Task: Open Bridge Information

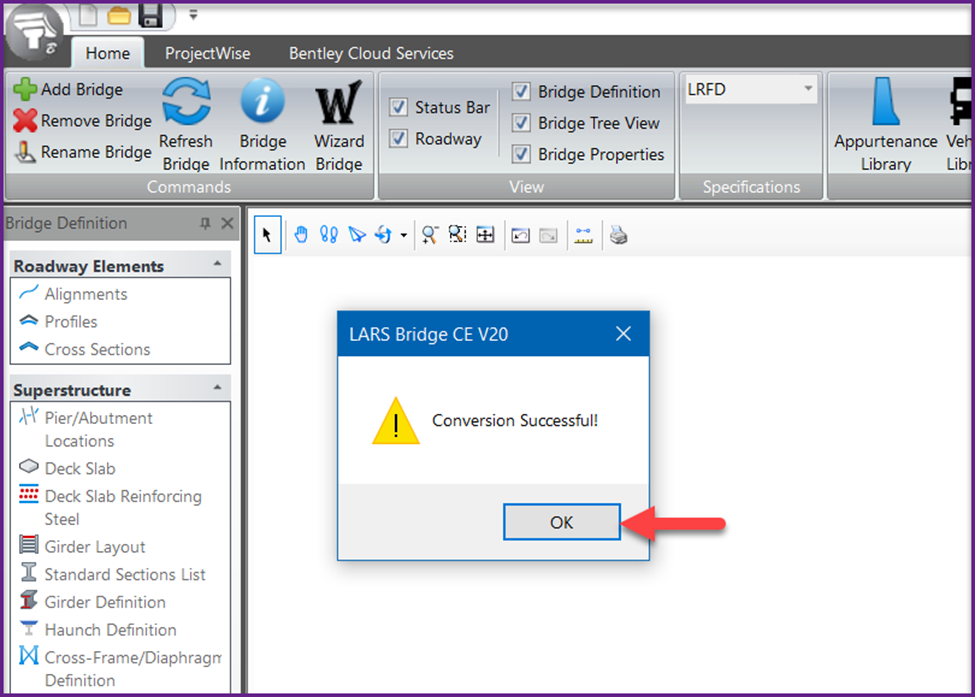Action: point(262,124)
